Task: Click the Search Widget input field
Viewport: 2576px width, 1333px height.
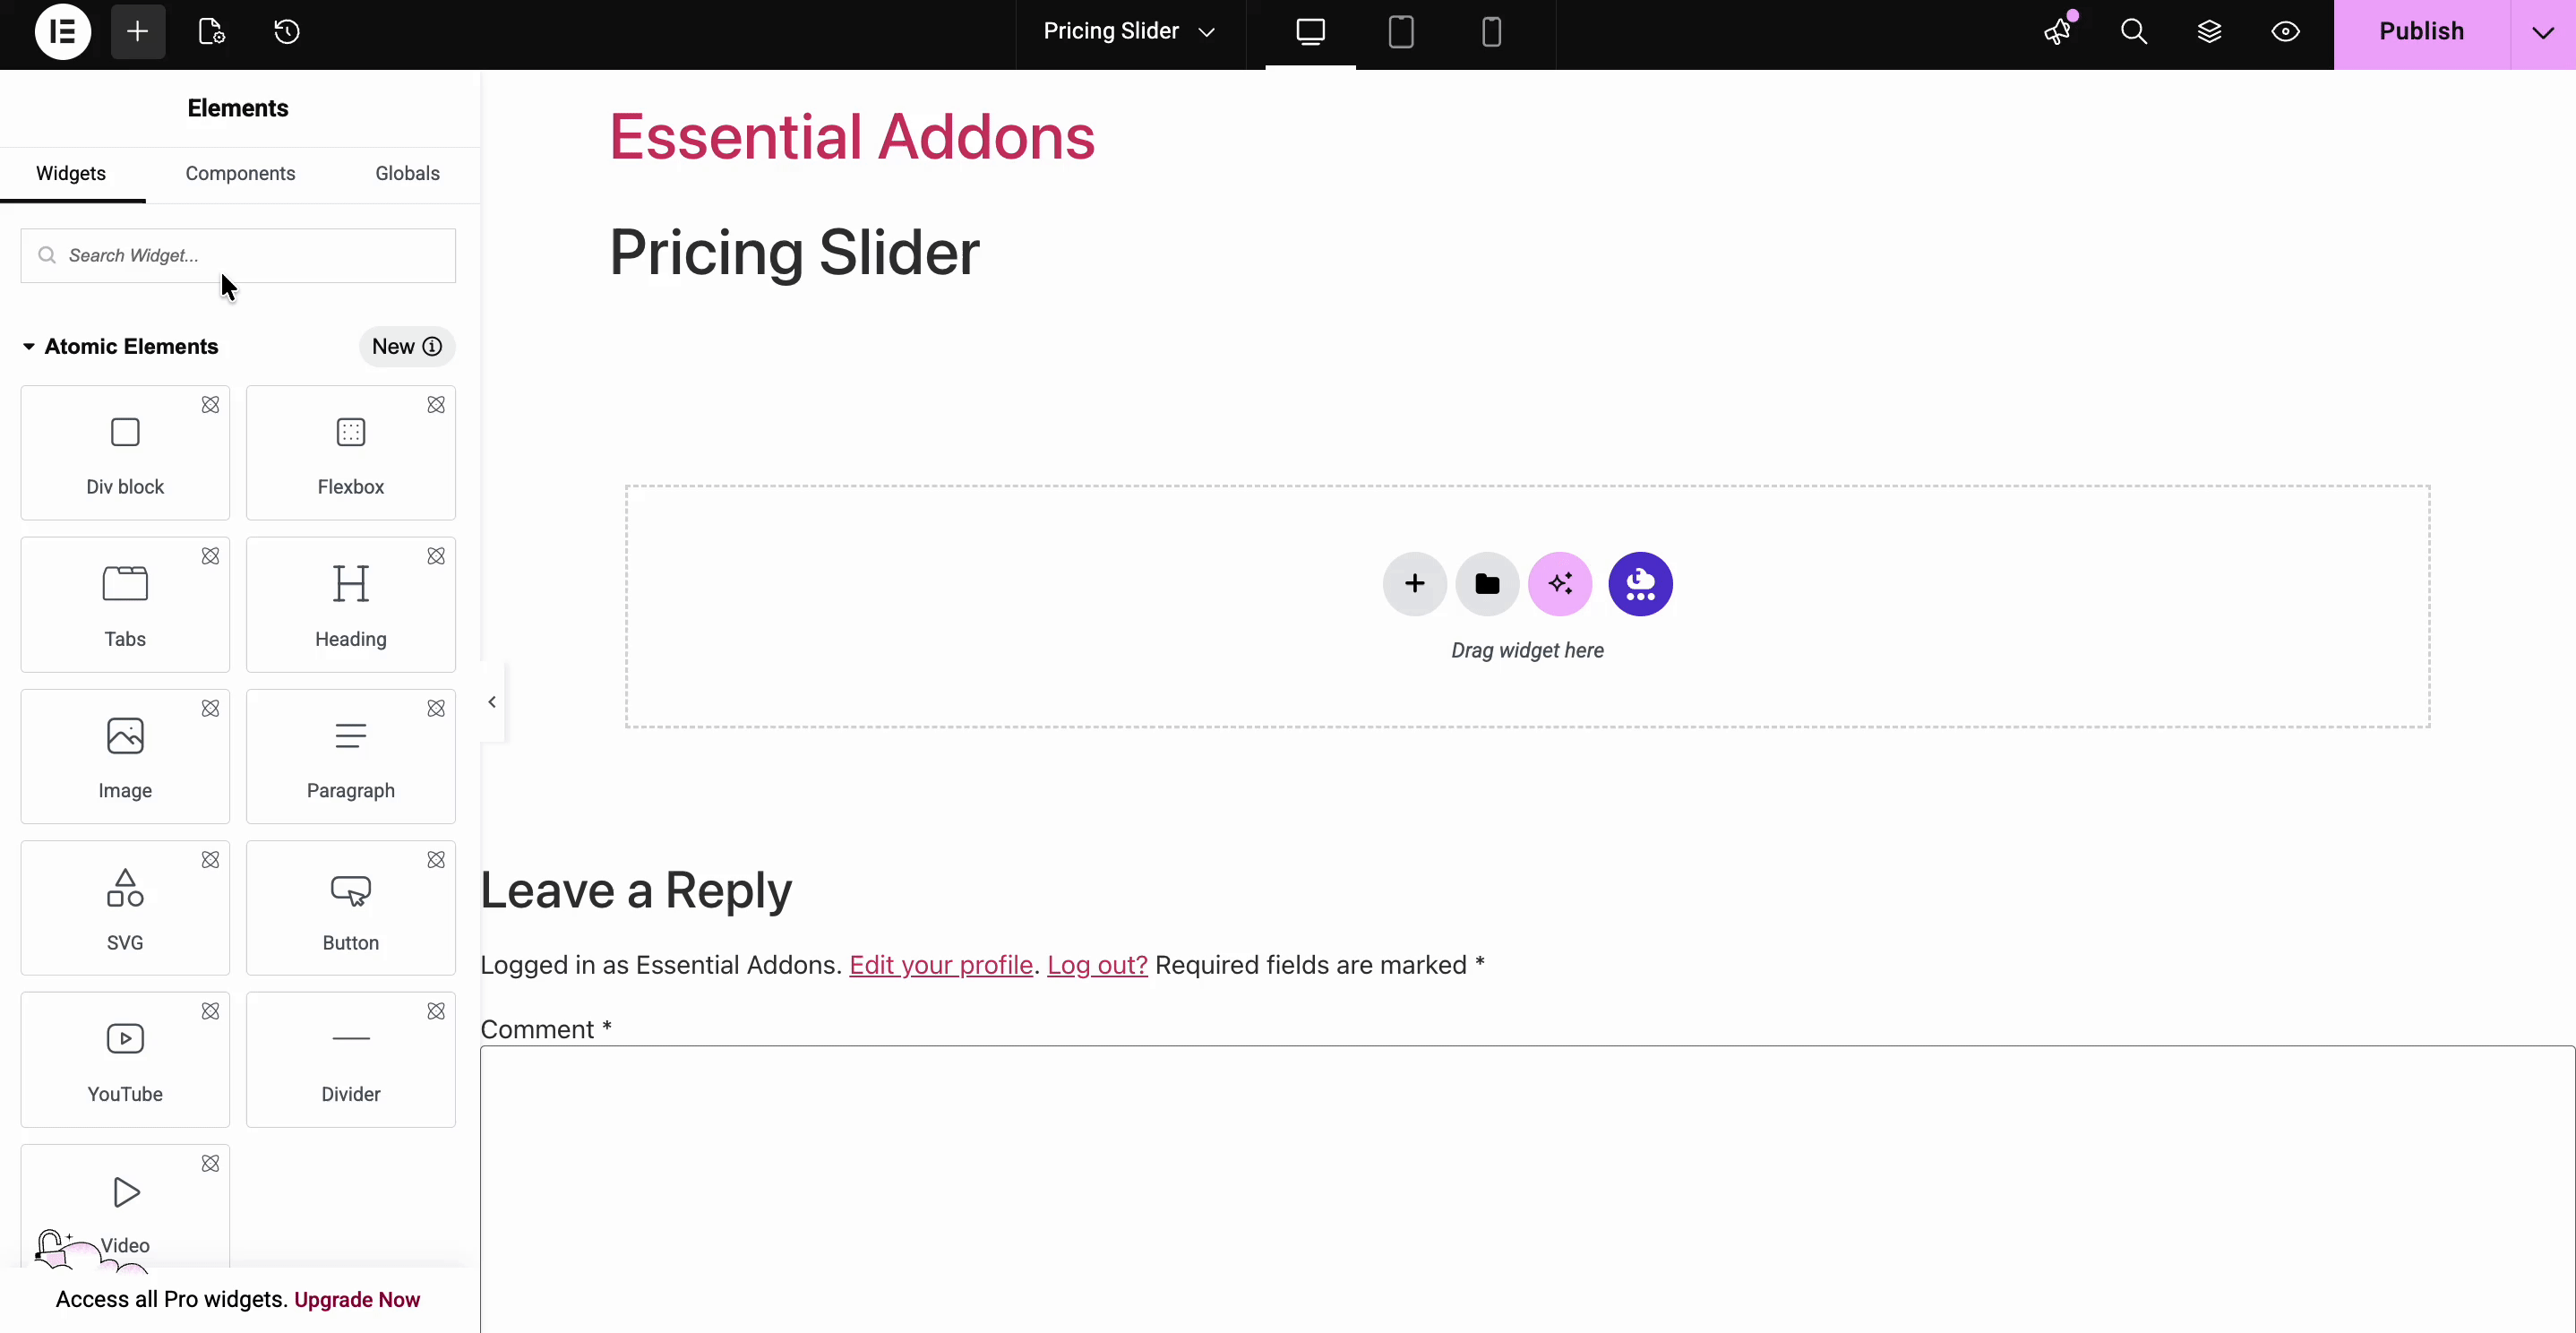Action: point(237,255)
